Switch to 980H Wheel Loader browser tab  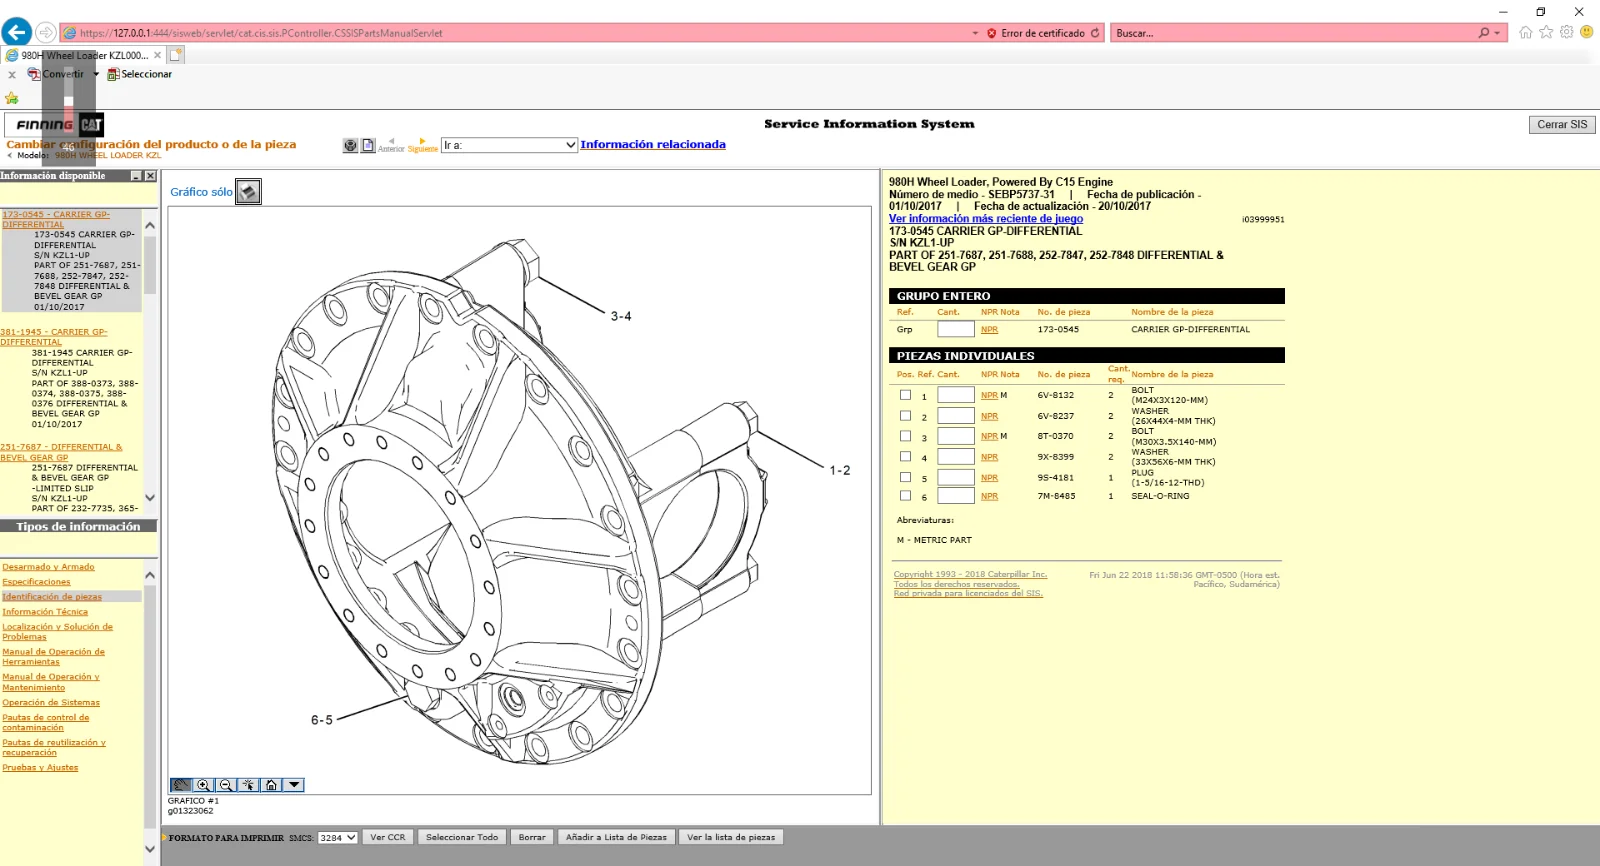point(85,55)
